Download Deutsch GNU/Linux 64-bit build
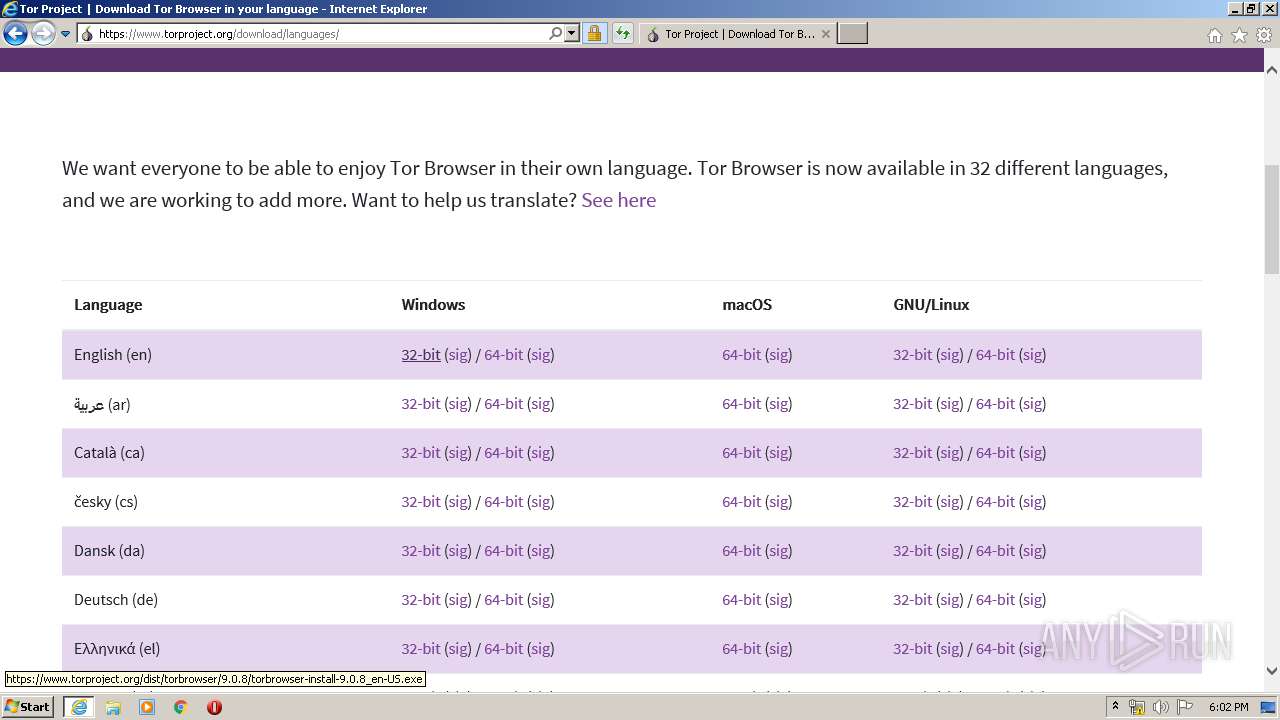Screen dimensions: 1280x720 click(x=995, y=599)
